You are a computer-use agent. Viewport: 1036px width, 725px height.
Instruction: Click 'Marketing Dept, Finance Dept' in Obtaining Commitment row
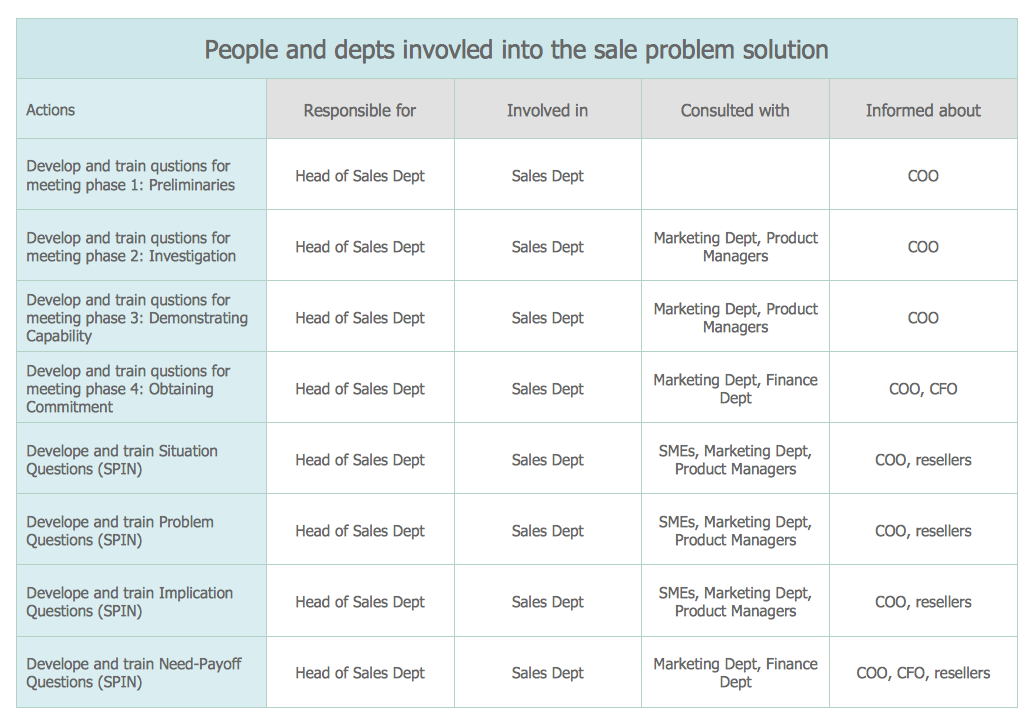tap(735, 389)
